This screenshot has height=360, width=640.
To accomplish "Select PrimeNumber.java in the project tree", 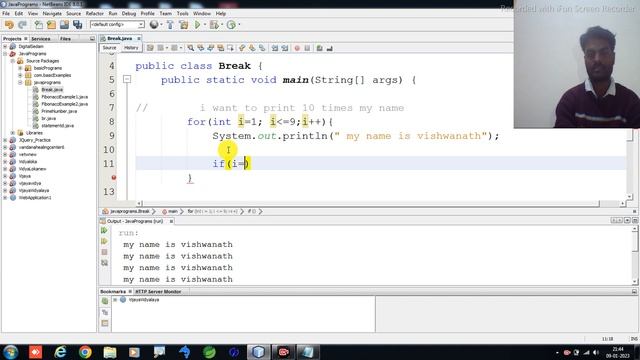I will (59, 111).
